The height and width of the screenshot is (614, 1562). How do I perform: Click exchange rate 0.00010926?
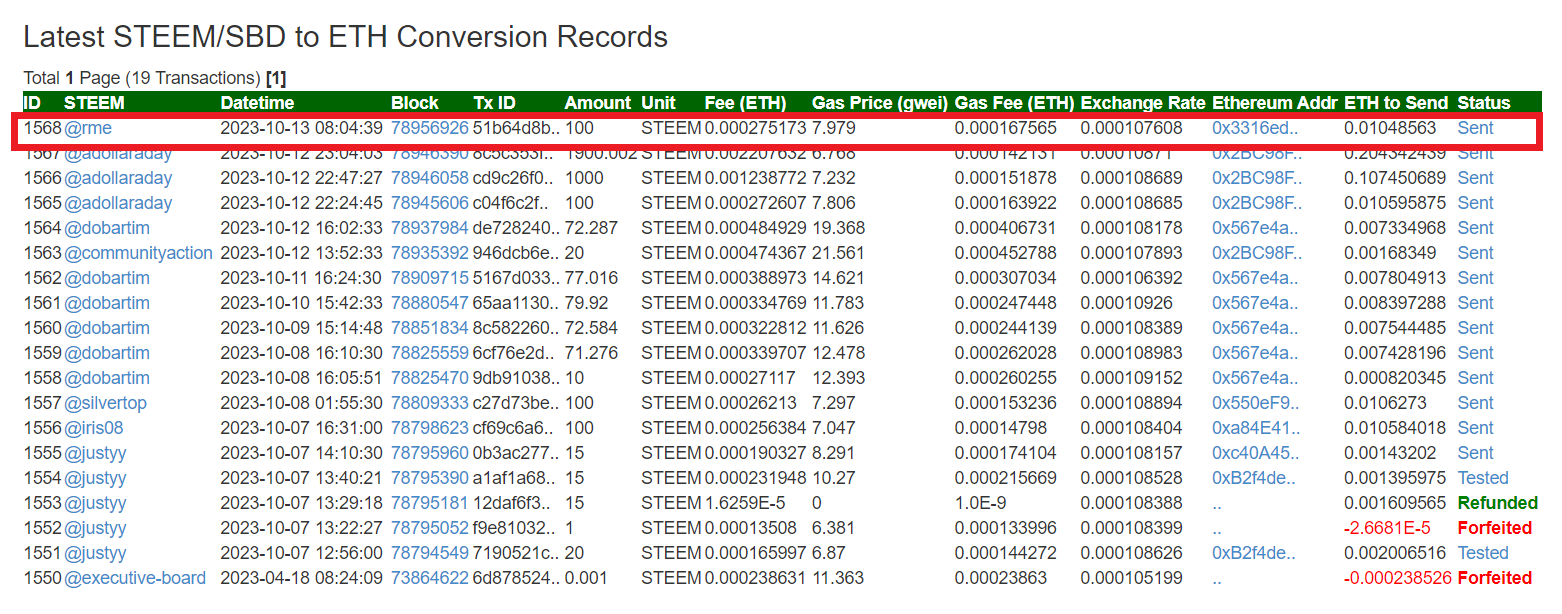coord(1126,303)
